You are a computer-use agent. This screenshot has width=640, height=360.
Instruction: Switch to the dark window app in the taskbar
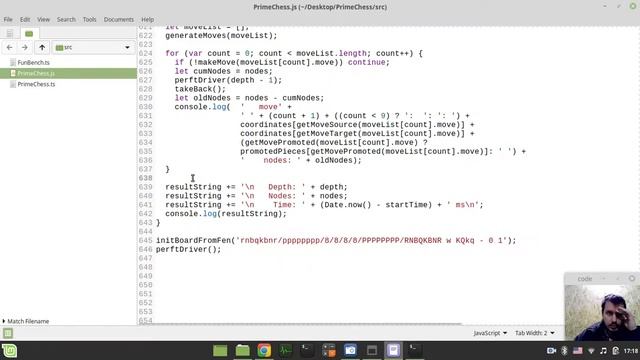point(371,351)
